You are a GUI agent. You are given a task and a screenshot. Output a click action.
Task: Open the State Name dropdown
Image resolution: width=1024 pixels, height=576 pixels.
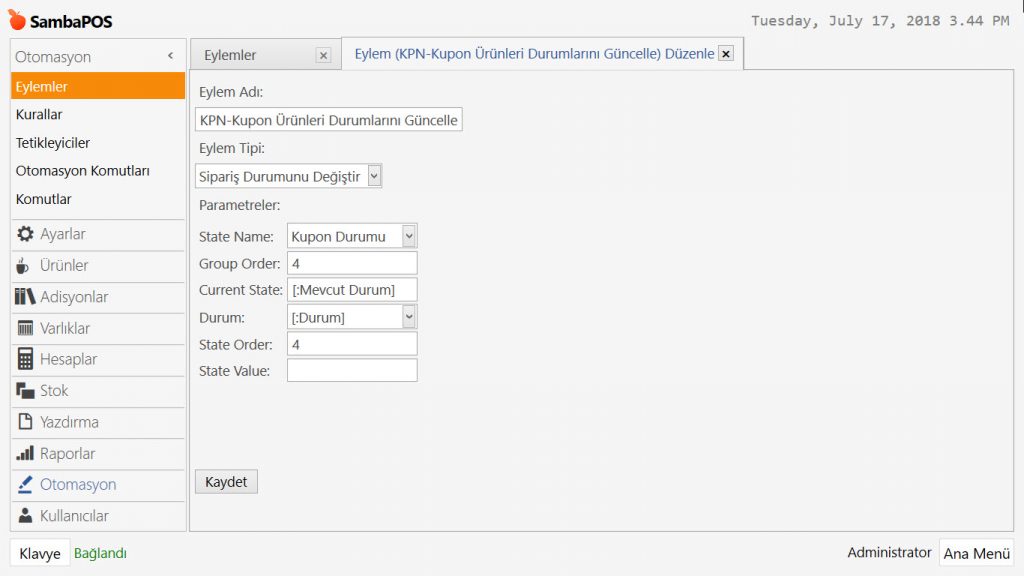click(x=408, y=236)
